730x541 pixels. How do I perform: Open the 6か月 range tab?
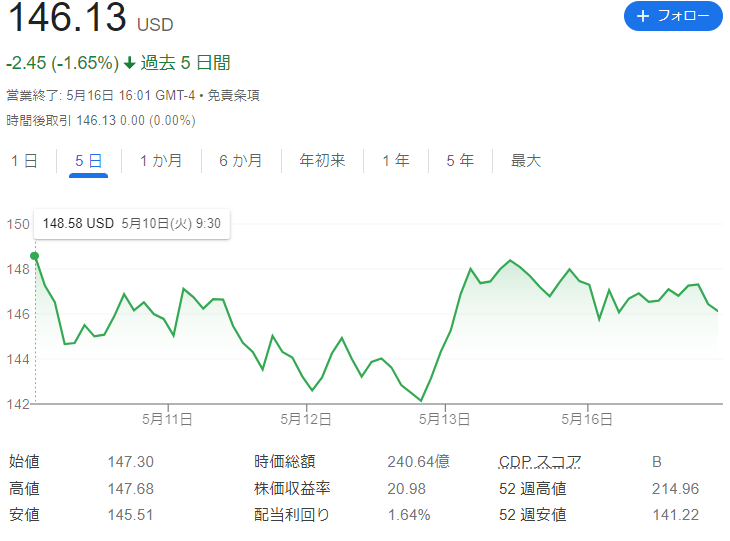[x=240, y=160]
